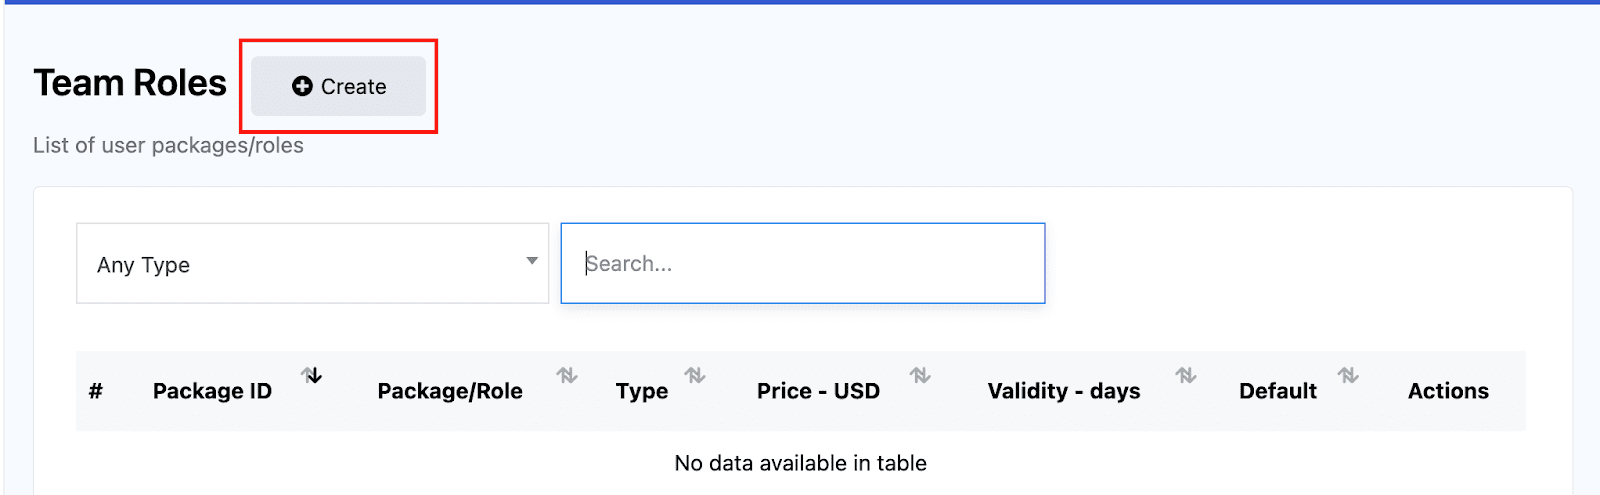1600x495 pixels.
Task: Click the Default column header text
Action: [x=1278, y=391]
